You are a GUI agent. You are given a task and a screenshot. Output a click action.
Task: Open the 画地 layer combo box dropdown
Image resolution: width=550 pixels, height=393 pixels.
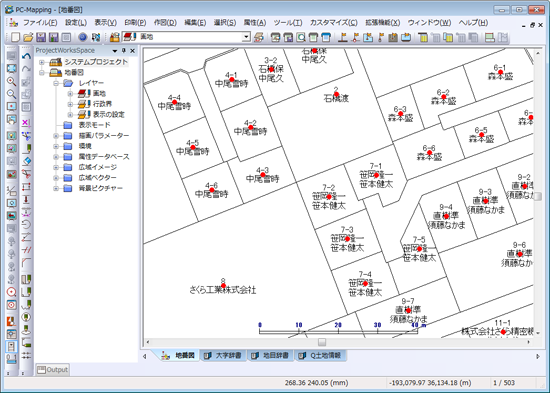coord(246,37)
